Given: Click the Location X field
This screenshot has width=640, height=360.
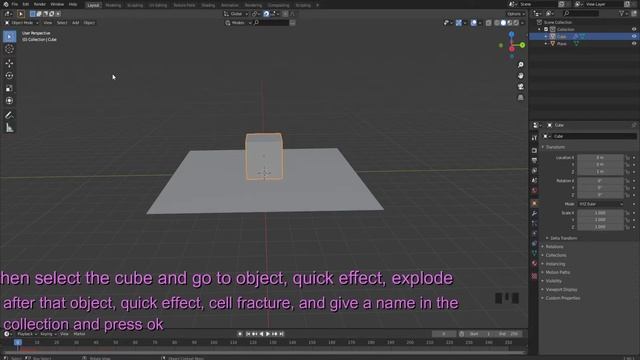Looking at the screenshot, I should click(x=600, y=158).
